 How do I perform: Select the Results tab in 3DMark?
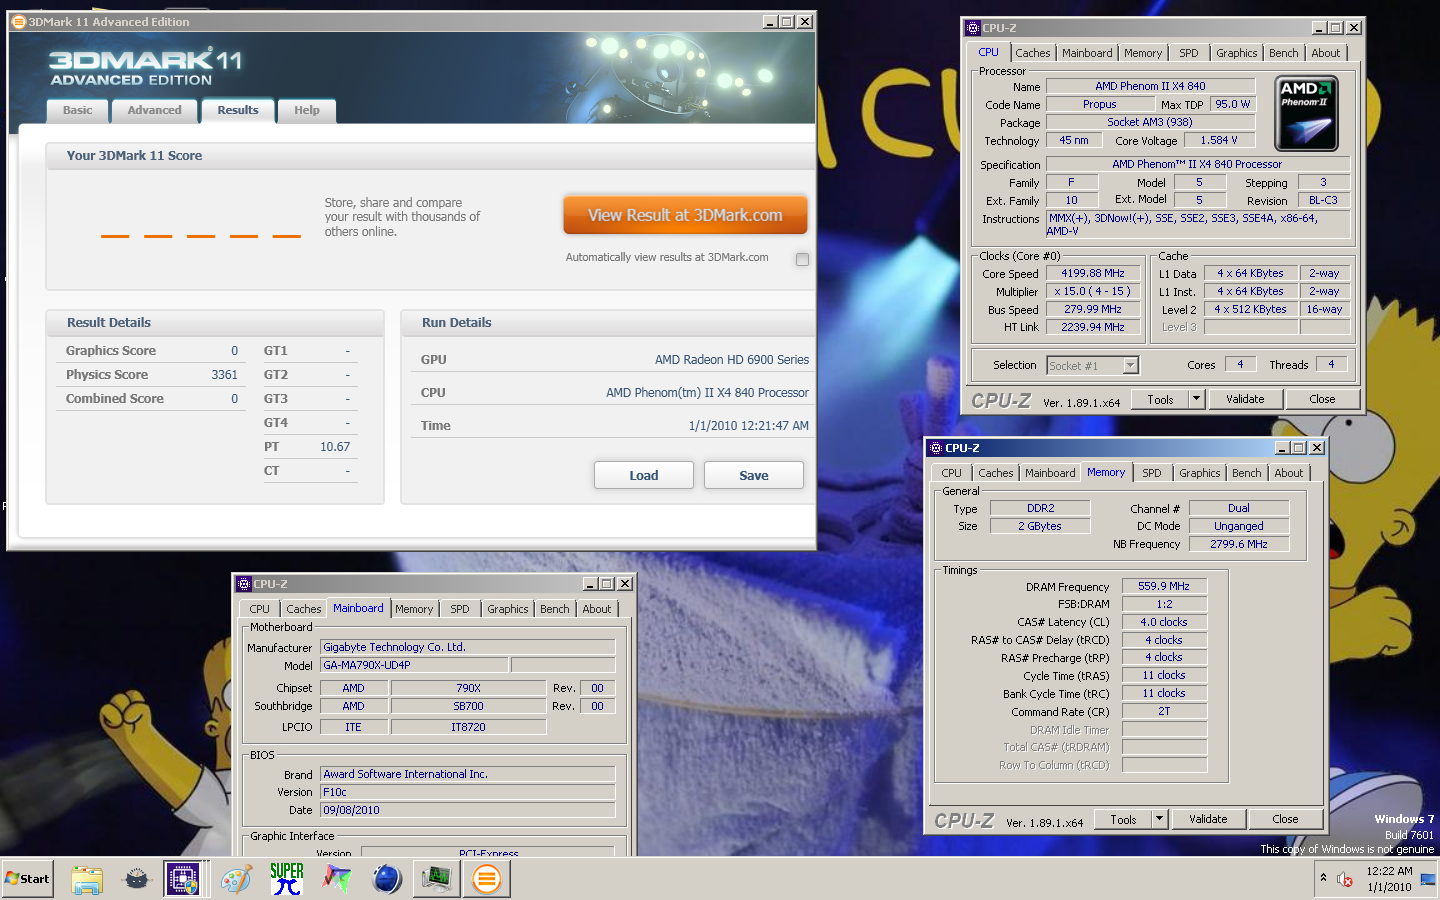238,110
